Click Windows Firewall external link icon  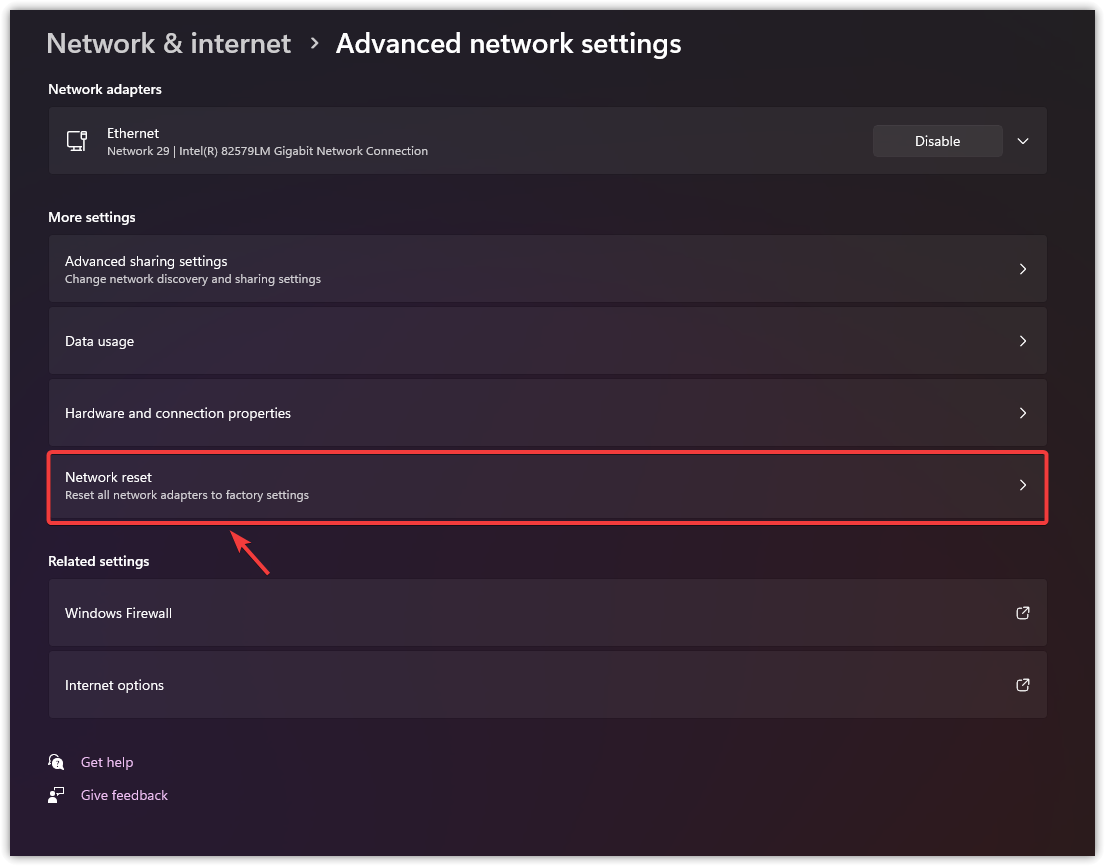pyautogui.click(x=1022, y=613)
